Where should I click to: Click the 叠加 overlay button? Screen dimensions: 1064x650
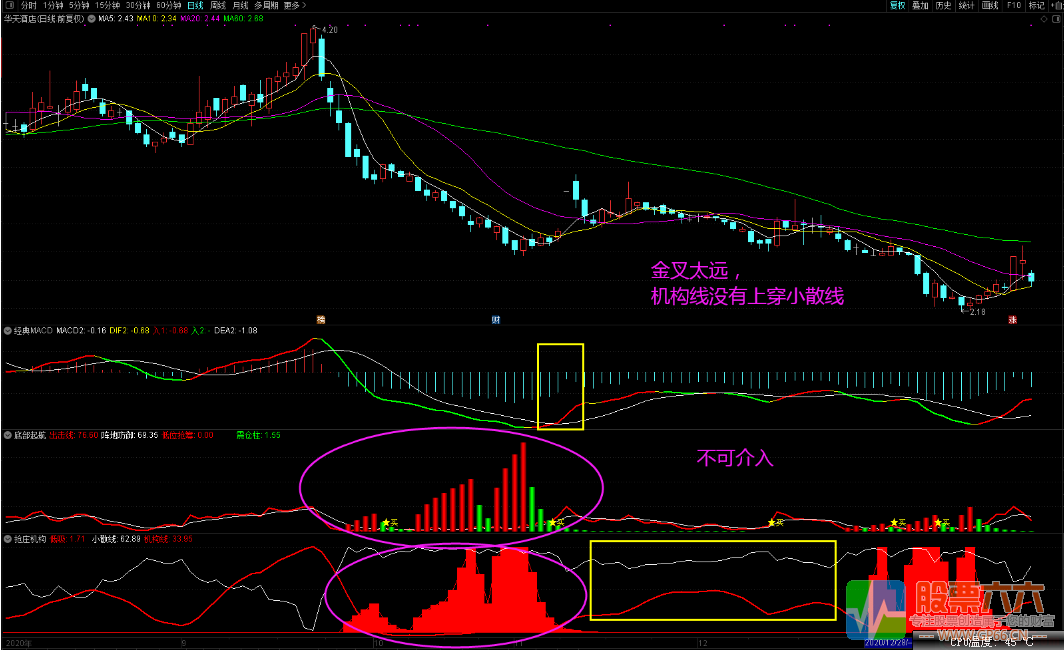920,5
